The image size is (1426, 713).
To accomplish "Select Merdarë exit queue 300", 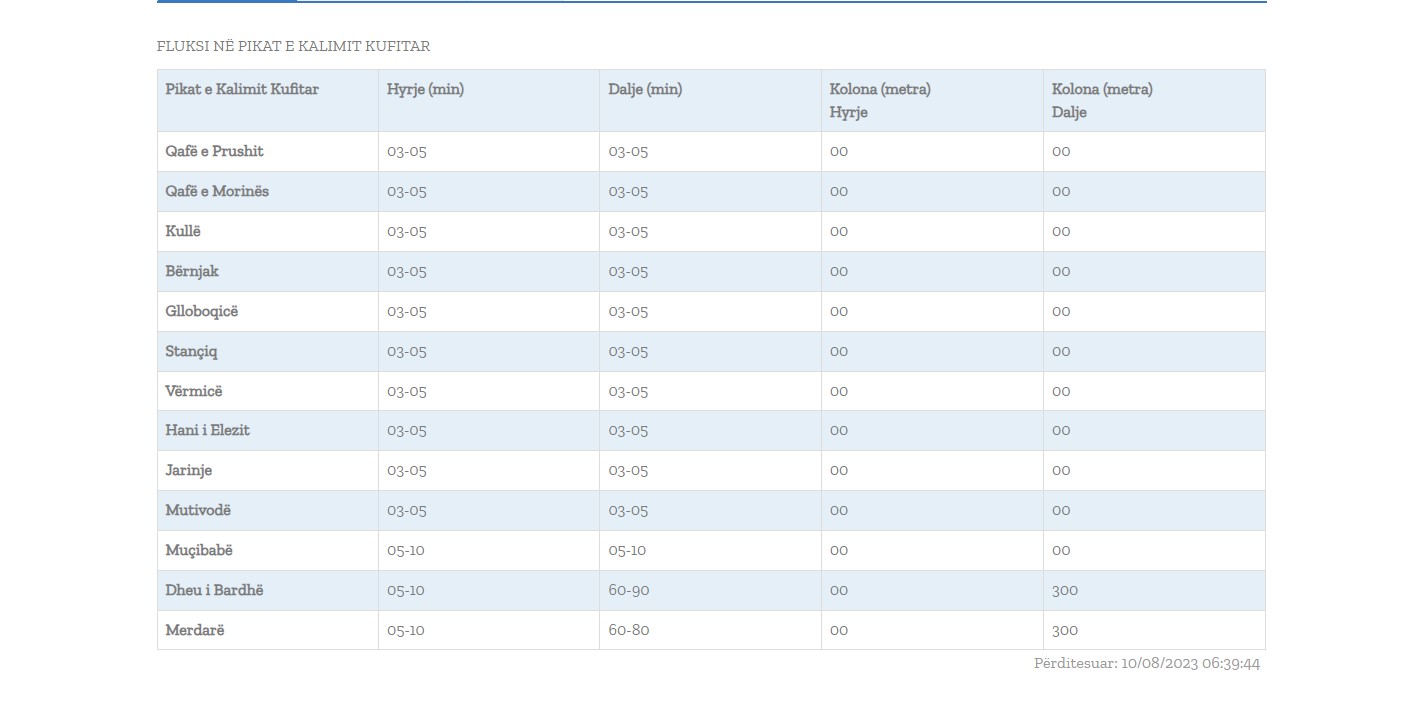I will click(x=1065, y=630).
